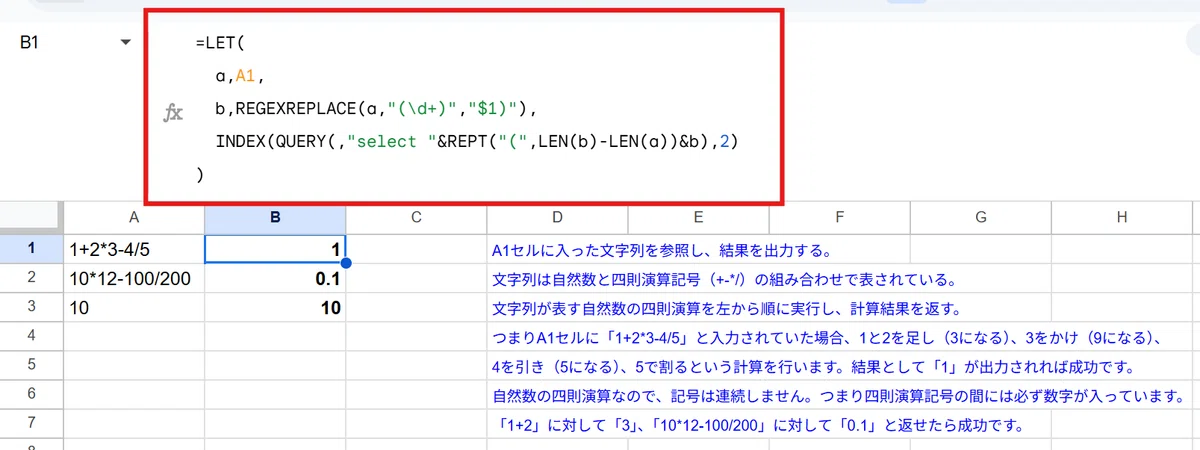Viewport: 1200px width, 450px height.
Task: Select row 7 header
Action: click(x=31, y=425)
